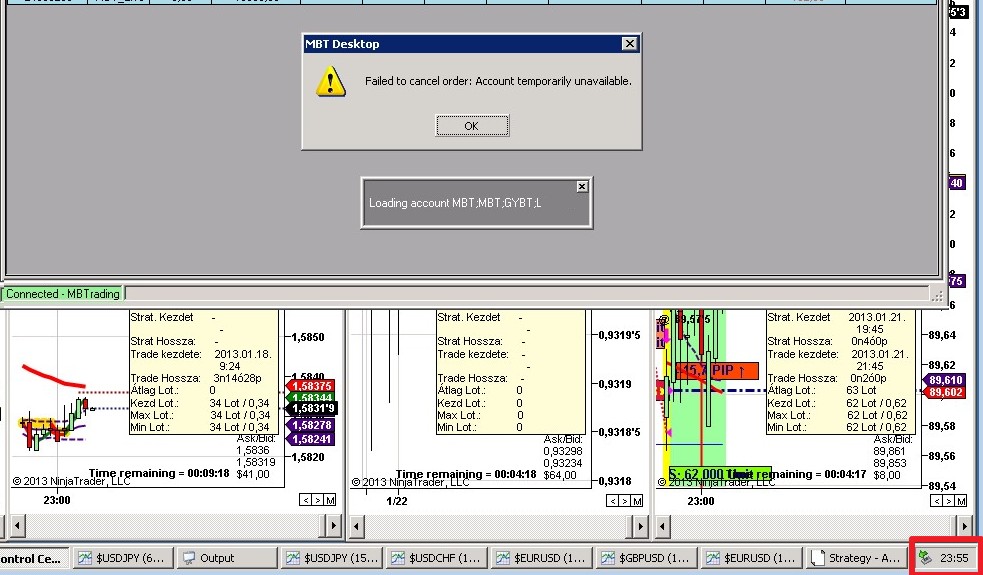Click the orange 15,7 PIP label
This screenshot has width=983, height=575.
[x=717, y=371]
